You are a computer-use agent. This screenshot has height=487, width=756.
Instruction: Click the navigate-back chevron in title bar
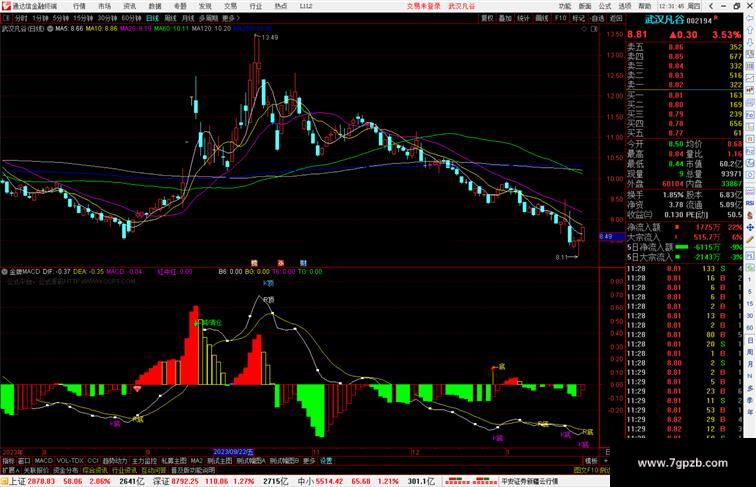pos(711,6)
